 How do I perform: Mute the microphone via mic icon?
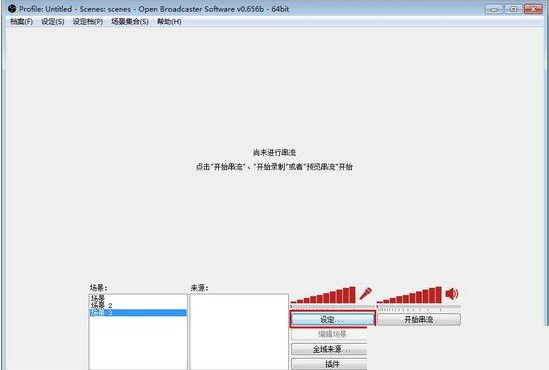pos(366,293)
